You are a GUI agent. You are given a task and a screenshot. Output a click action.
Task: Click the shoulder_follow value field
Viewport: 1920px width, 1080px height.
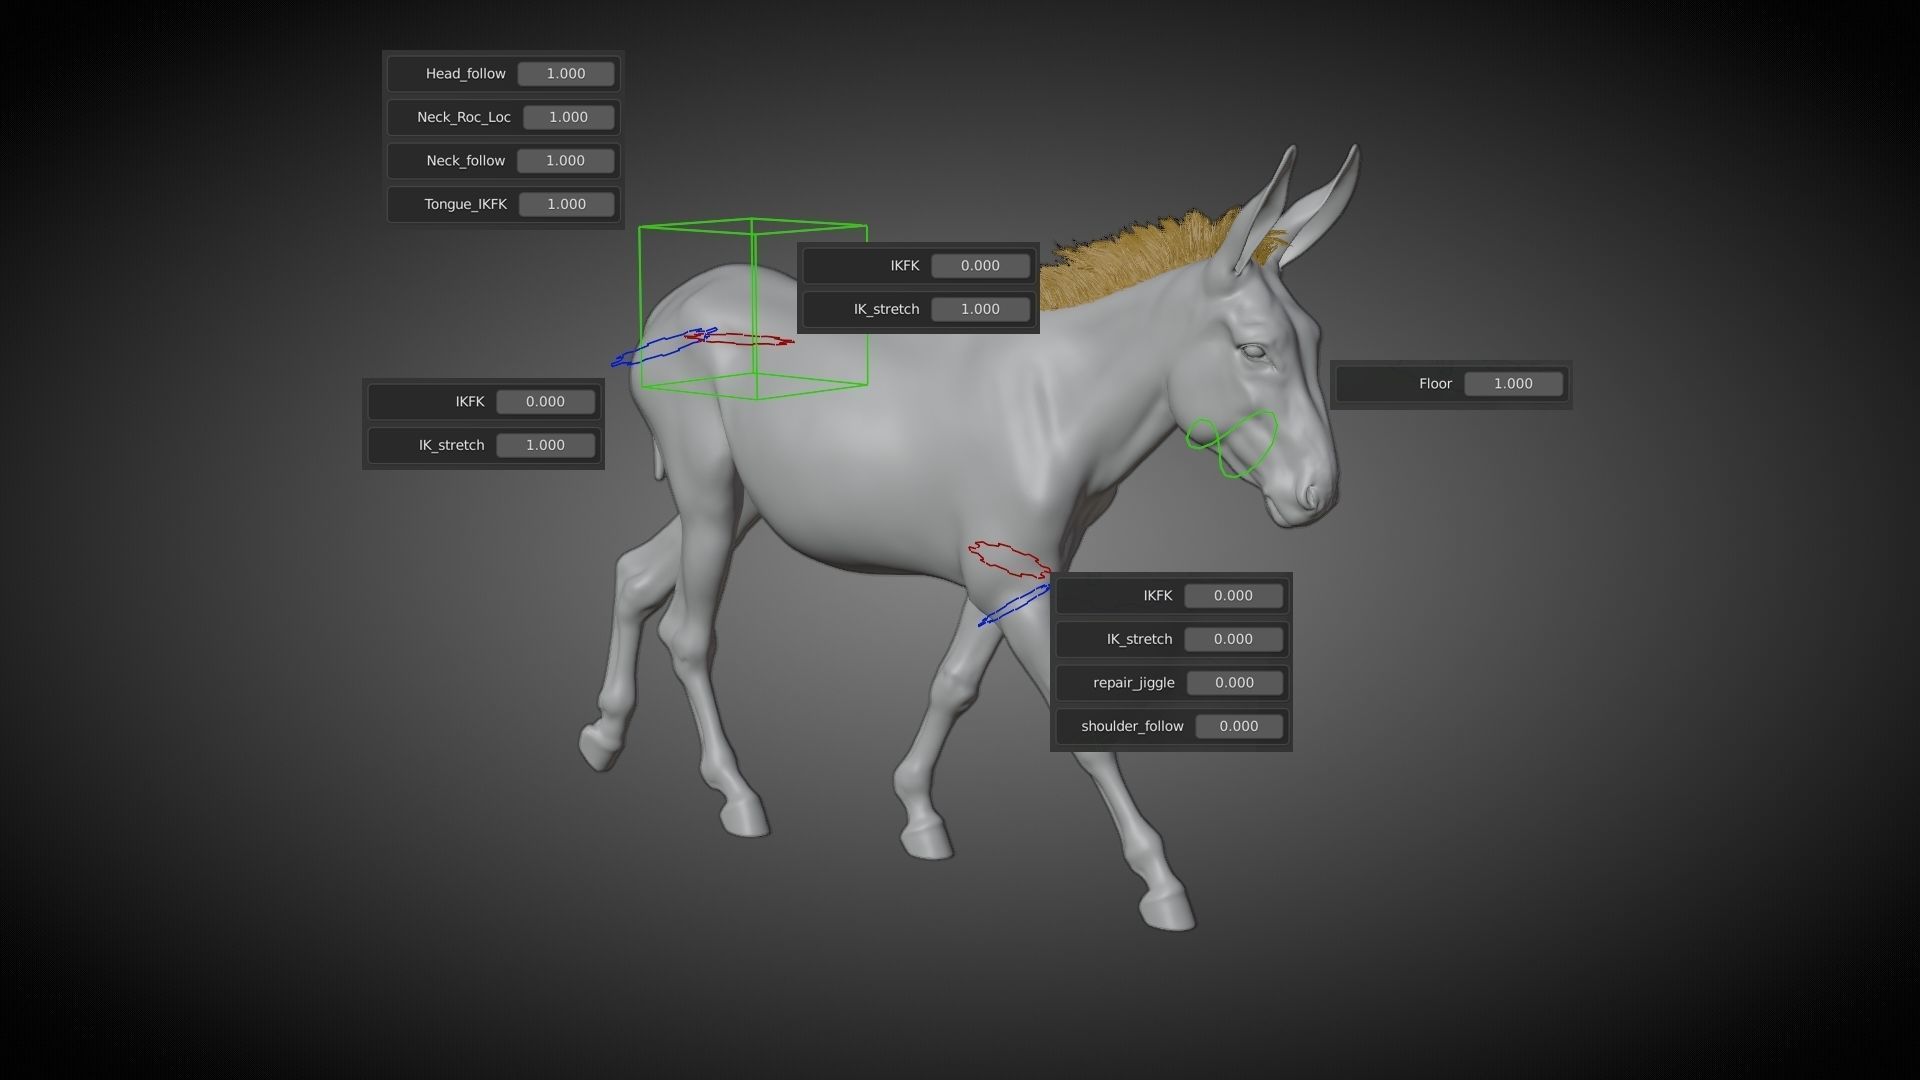click(x=1238, y=726)
